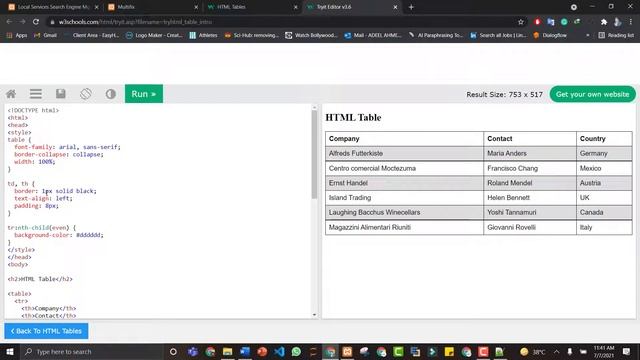Viewport: 640px width, 360px height.
Task: Select the Ernst Handel cell
Action: click(404, 183)
